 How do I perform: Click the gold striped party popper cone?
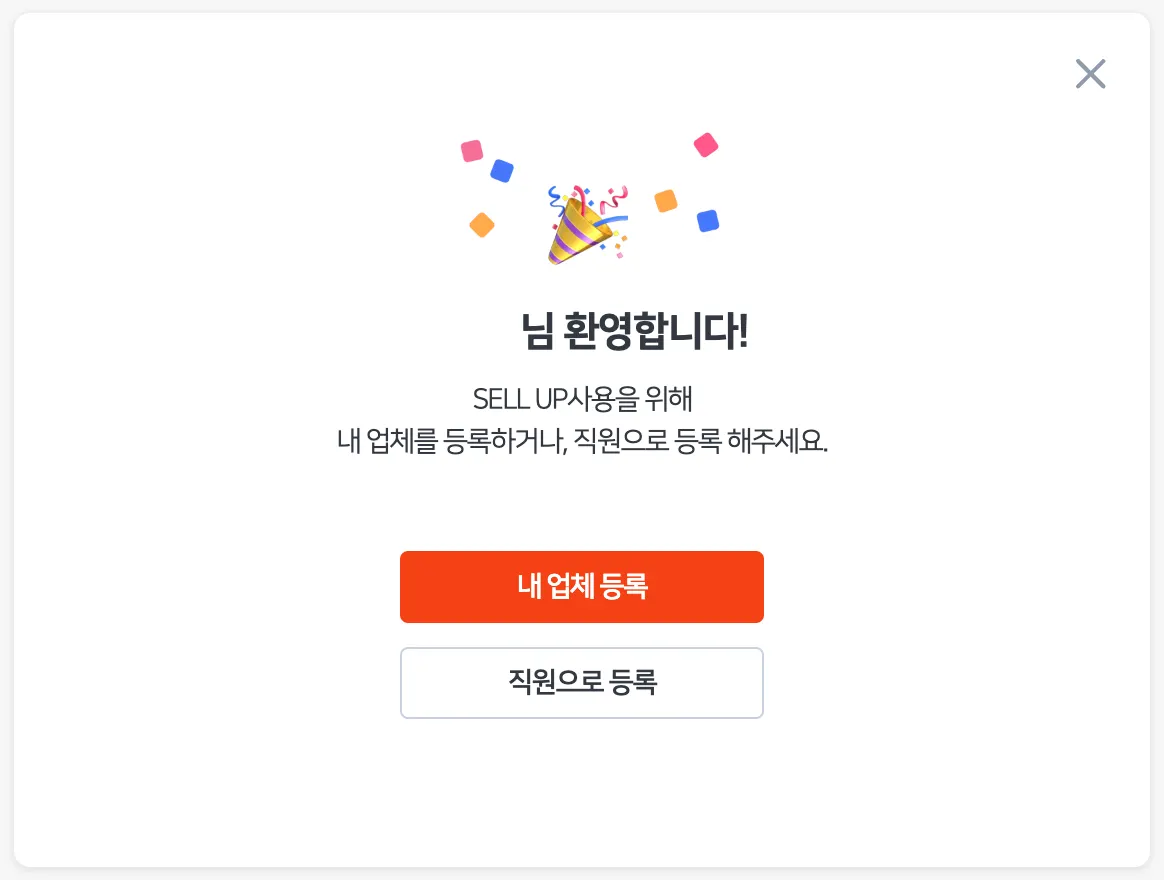tap(574, 233)
